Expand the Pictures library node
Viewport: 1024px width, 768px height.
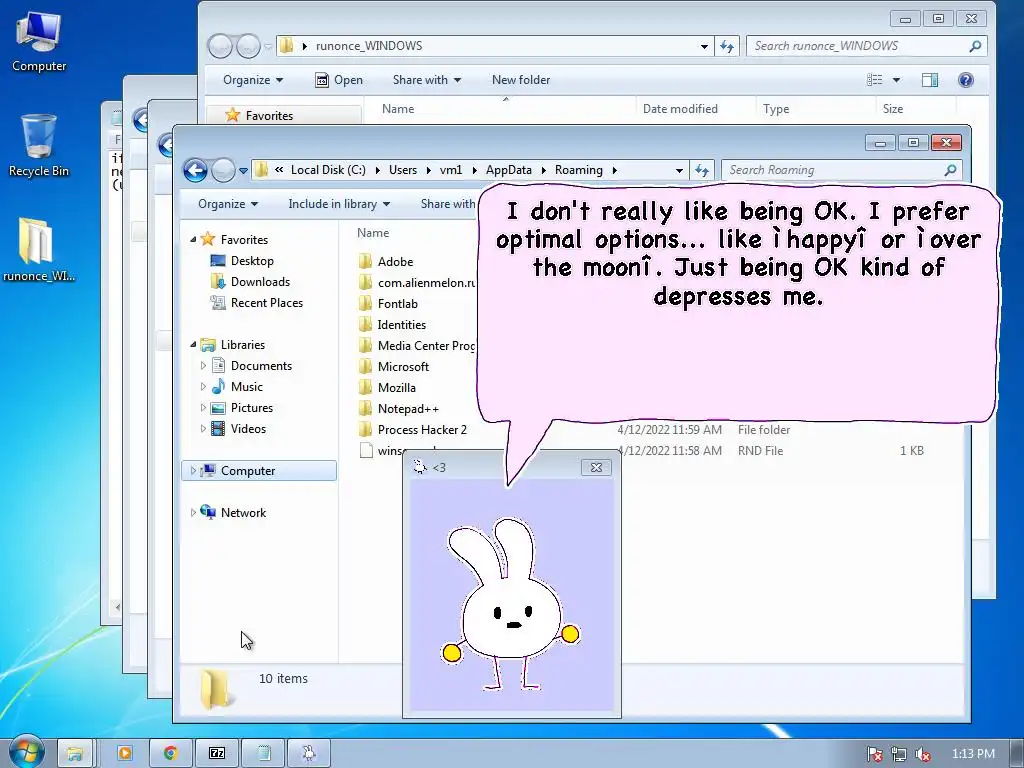click(203, 408)
